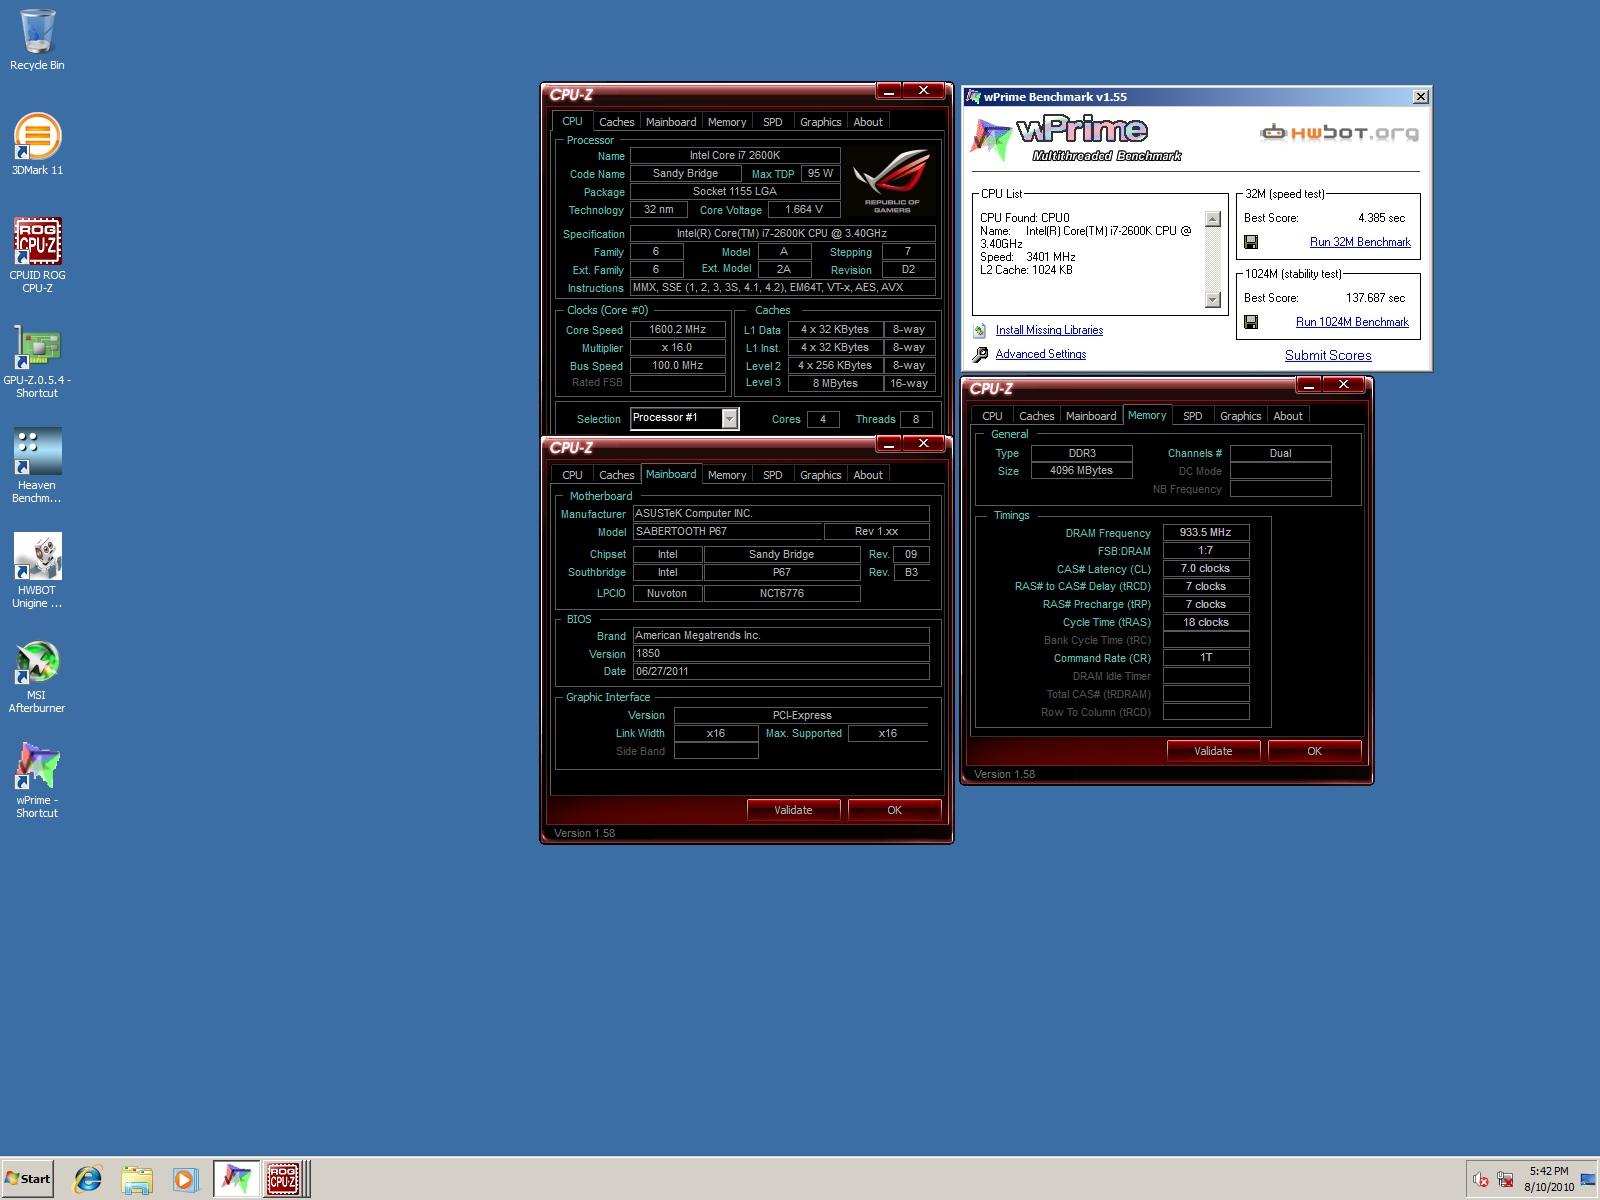
Task: Click the BIOS Date 06/27/2011 field
Action: click(x=781, y=672)
